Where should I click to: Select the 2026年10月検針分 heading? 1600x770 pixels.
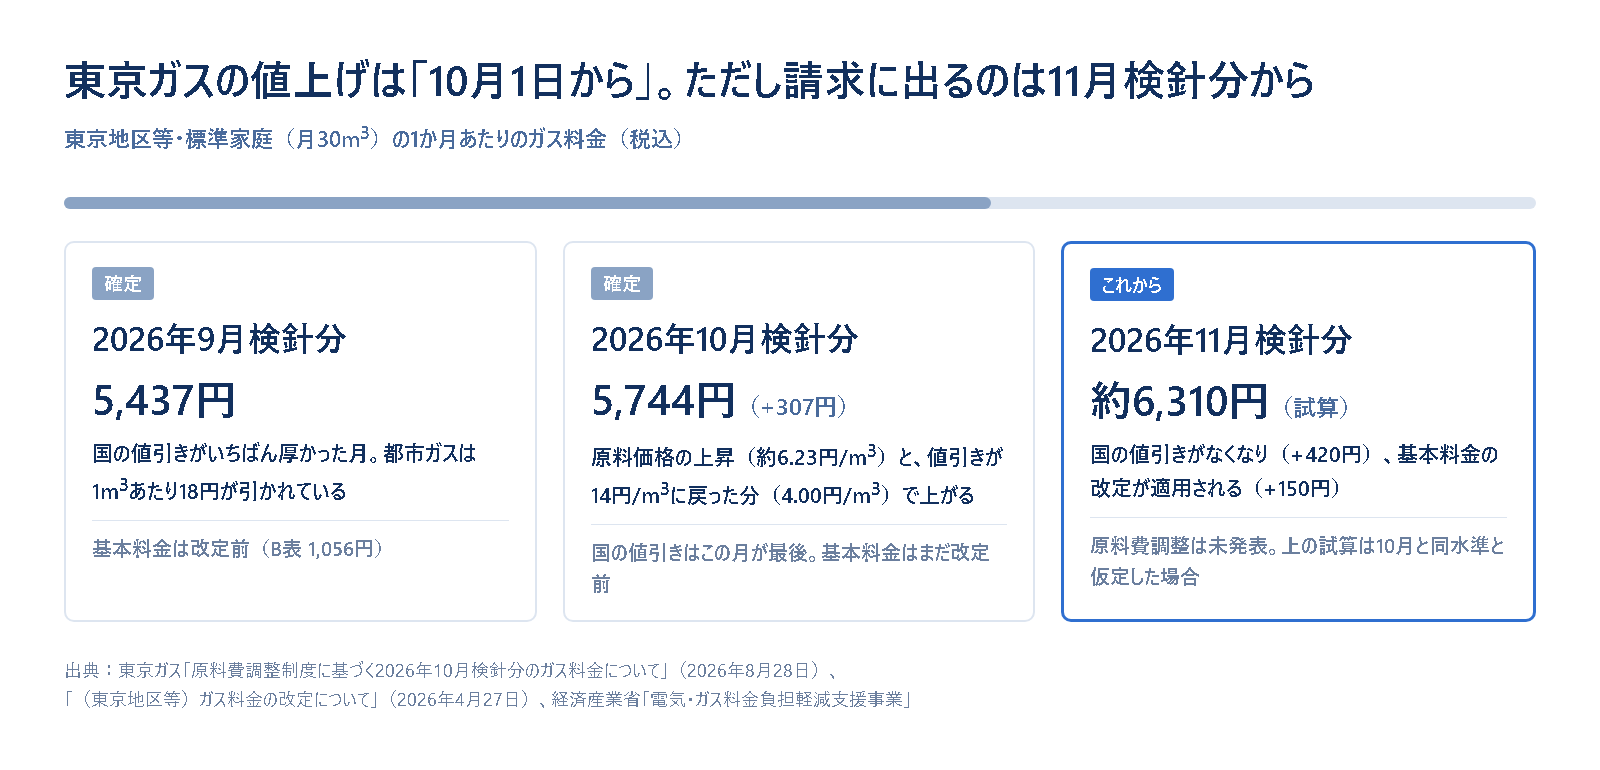[724, 339]
